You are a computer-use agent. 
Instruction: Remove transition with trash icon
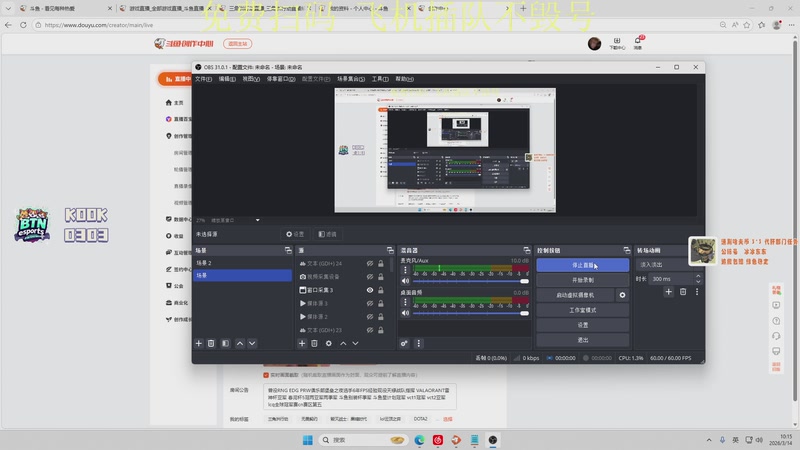[x=683, y=292]
